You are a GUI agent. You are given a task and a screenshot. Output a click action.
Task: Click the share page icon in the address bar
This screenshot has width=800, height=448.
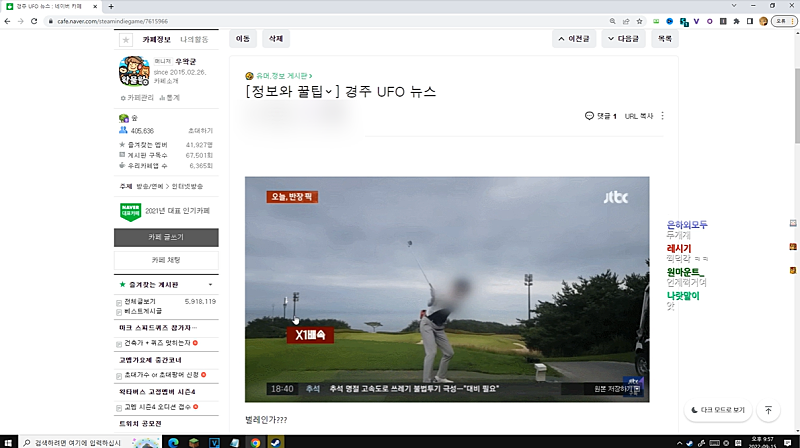[626, 21]
